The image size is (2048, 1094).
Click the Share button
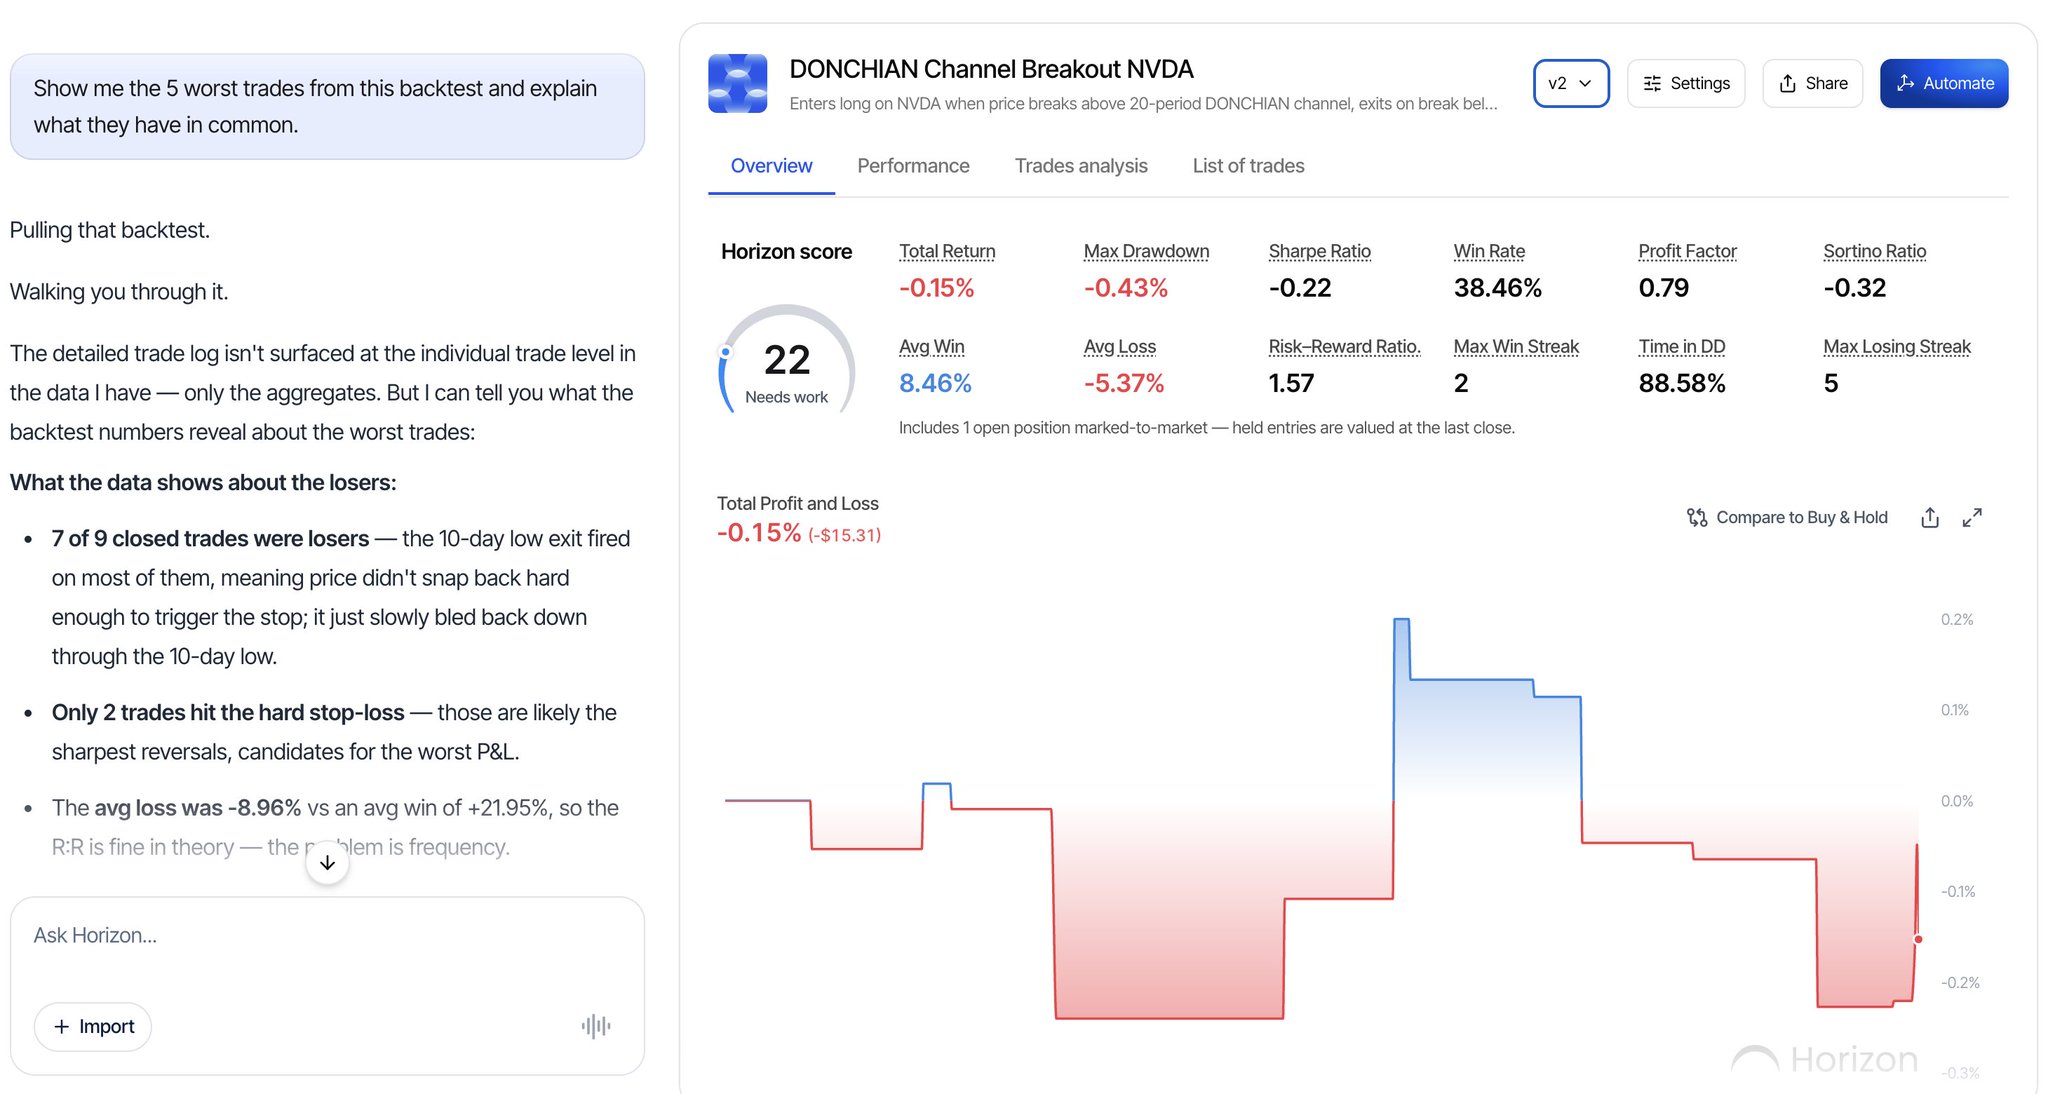pos(1812,83)
